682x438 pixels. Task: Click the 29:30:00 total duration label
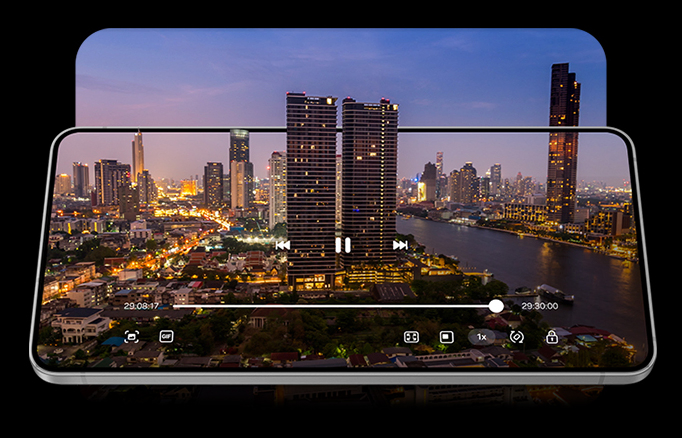pos(539,306)
